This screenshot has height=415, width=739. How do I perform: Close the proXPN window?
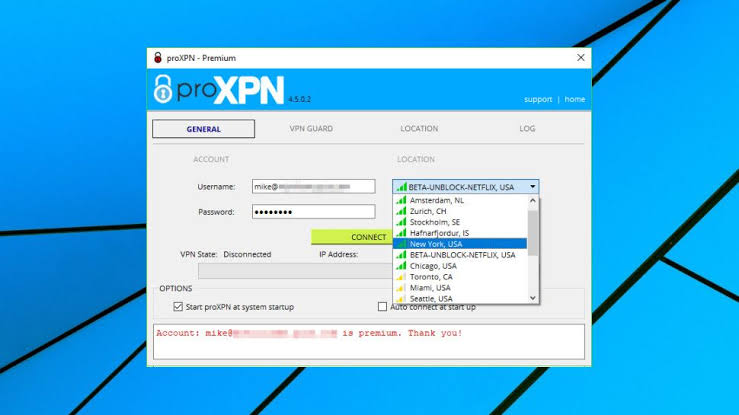point(581,57)
